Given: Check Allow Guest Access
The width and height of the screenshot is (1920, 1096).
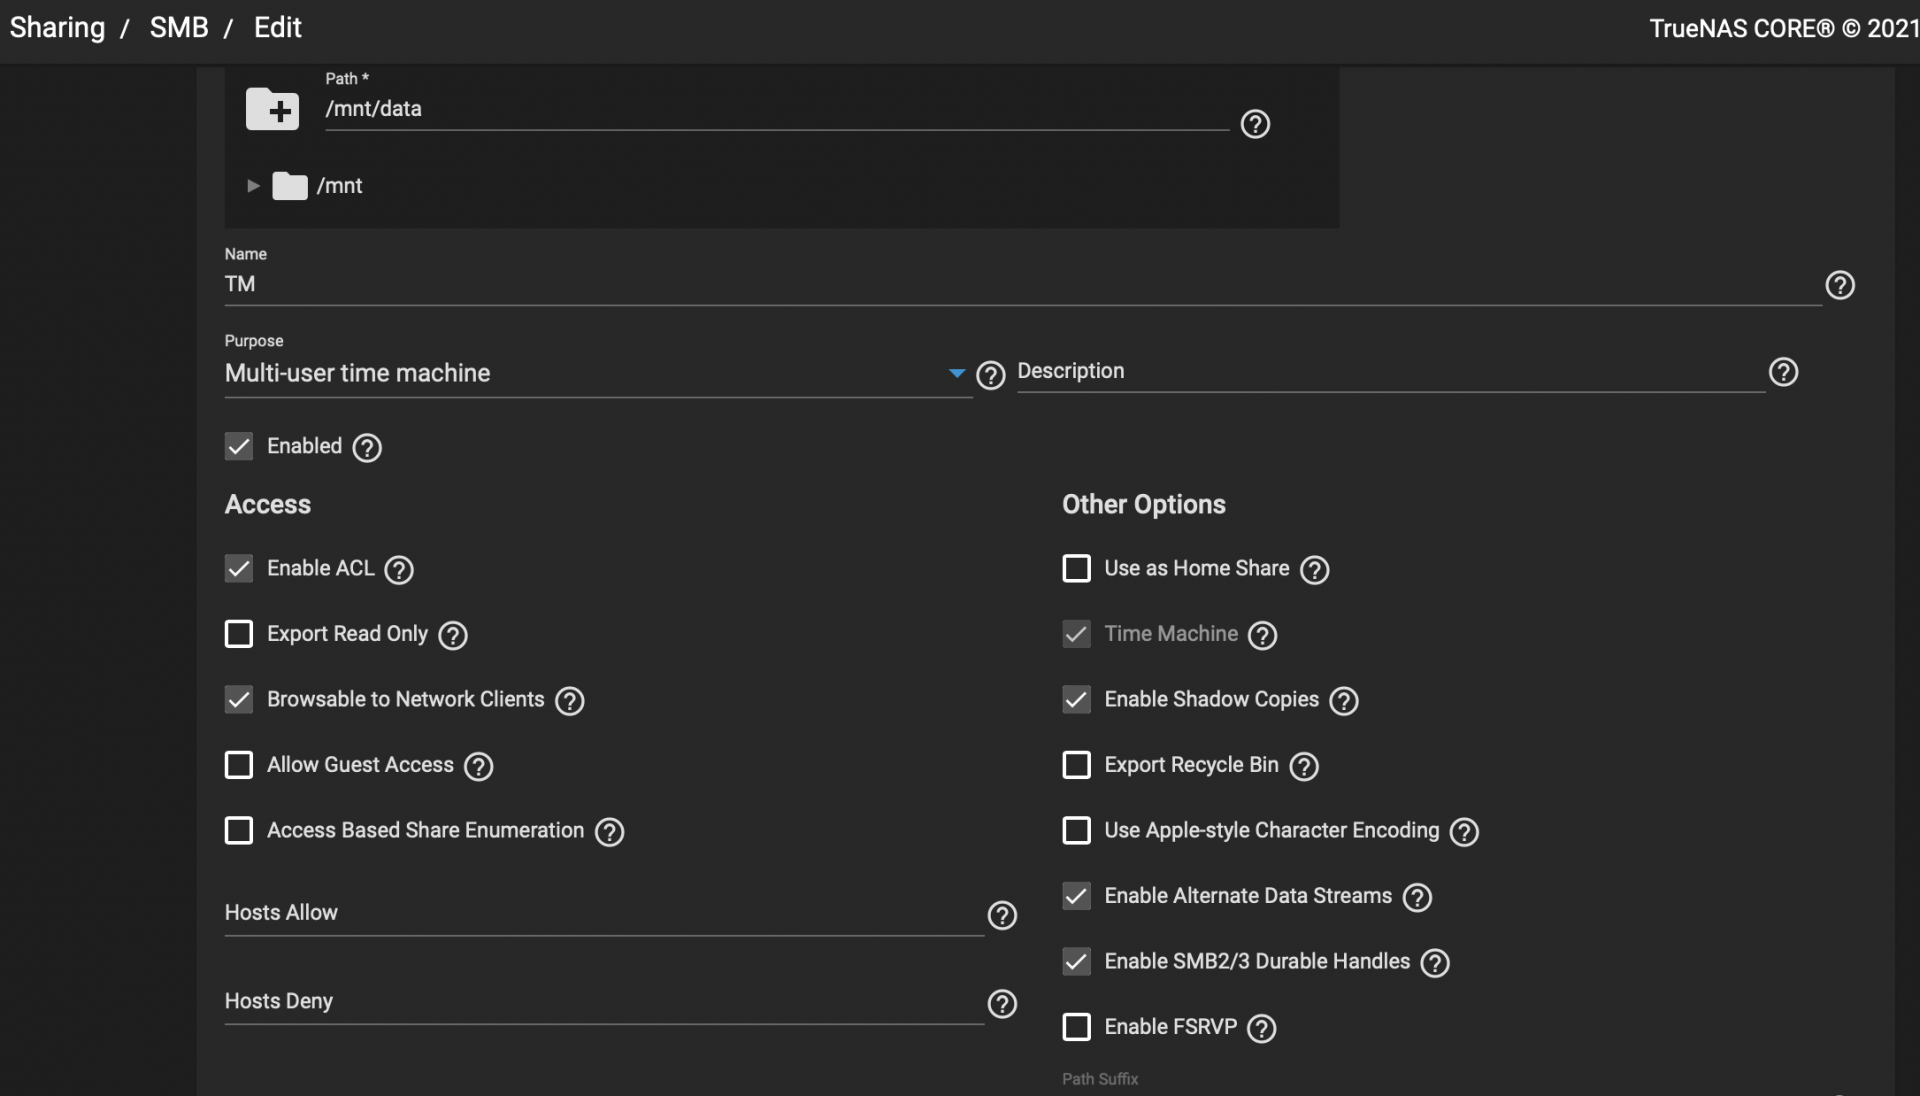Looking at the screenshot, I should click(x=239, y=765).
